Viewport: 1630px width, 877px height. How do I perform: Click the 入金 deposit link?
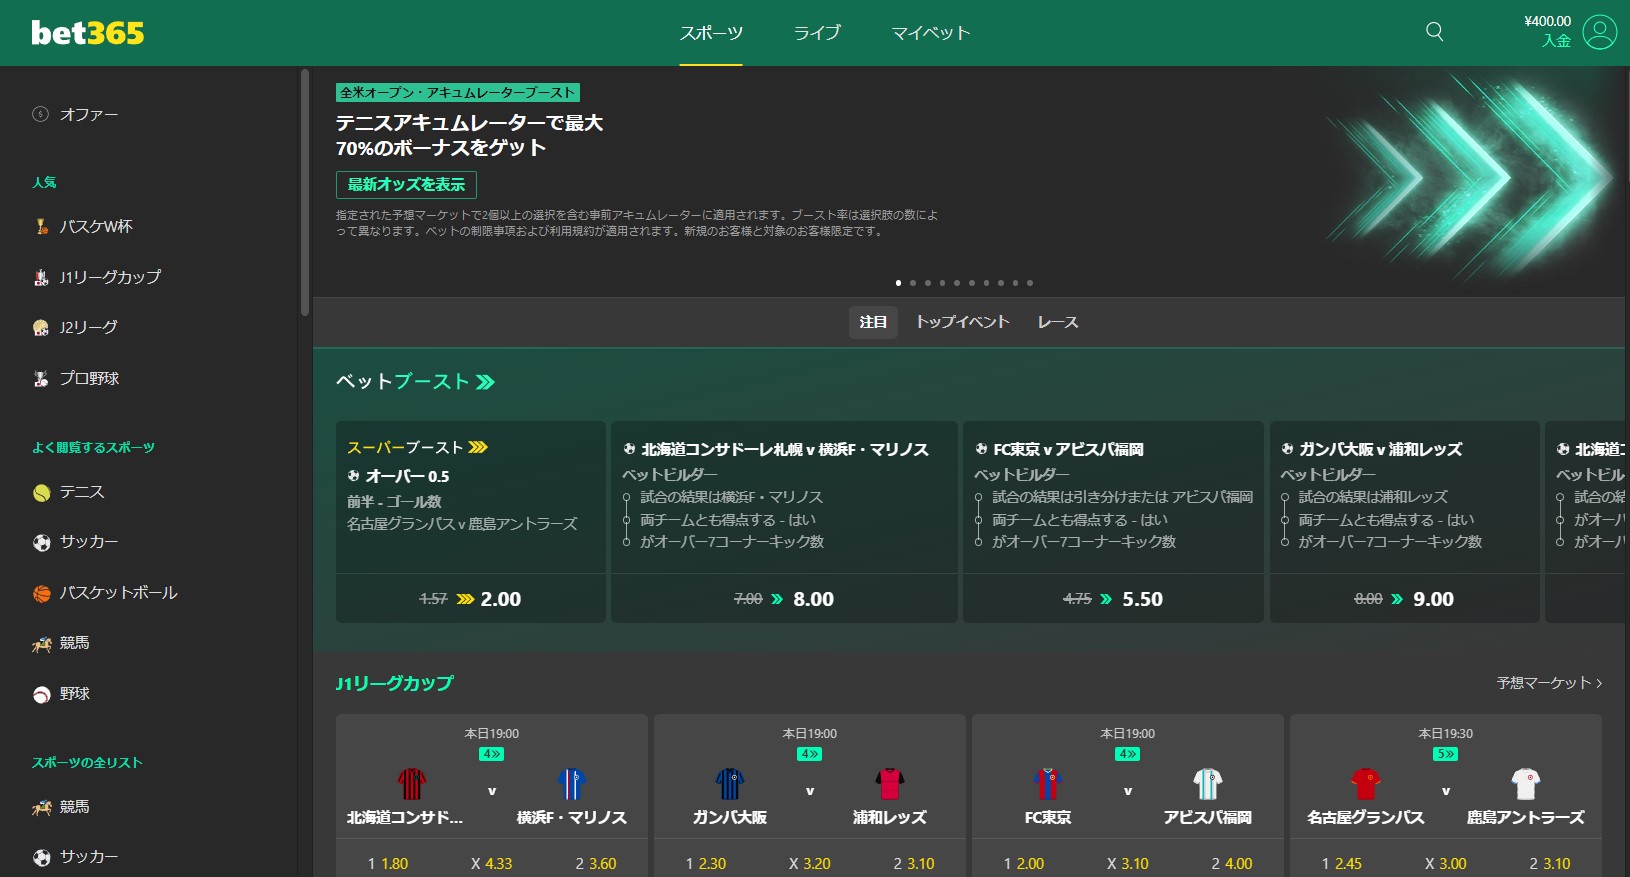point(1556,41)
